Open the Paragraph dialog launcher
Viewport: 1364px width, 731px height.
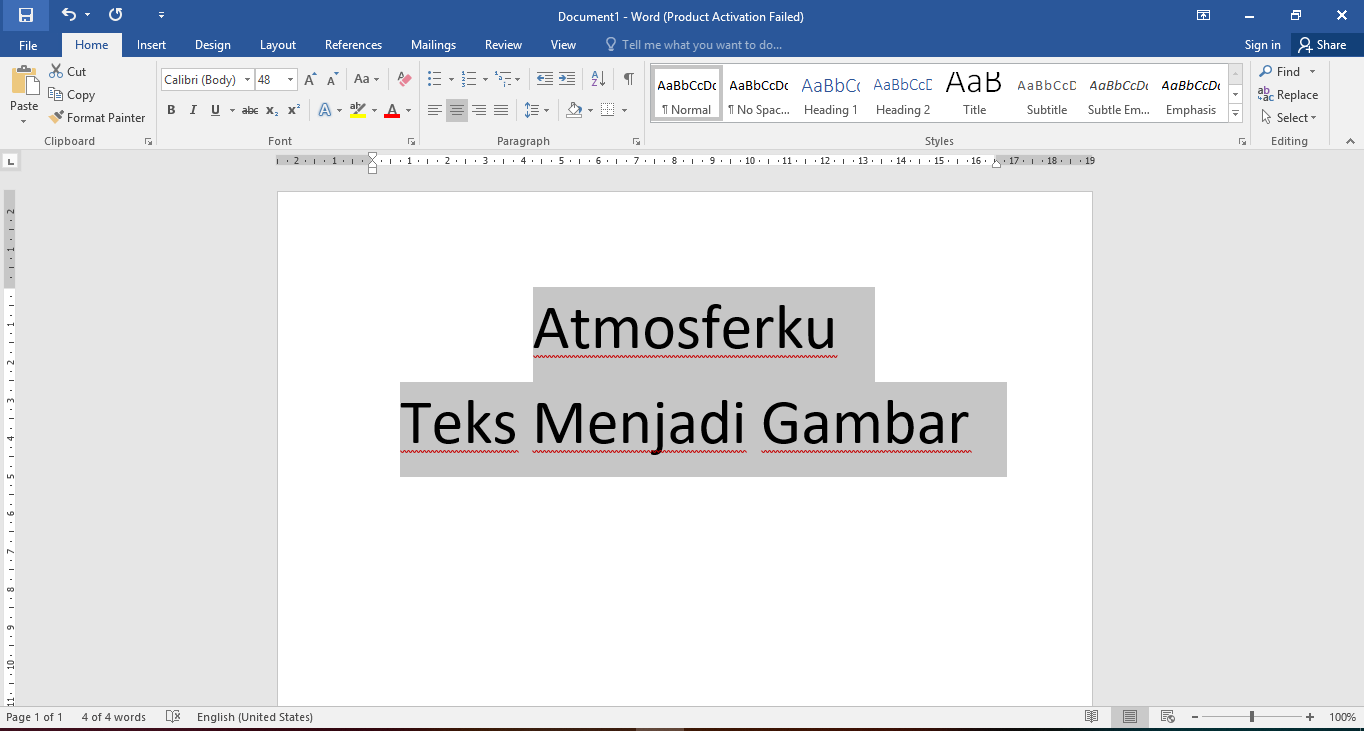pos(636,142)
